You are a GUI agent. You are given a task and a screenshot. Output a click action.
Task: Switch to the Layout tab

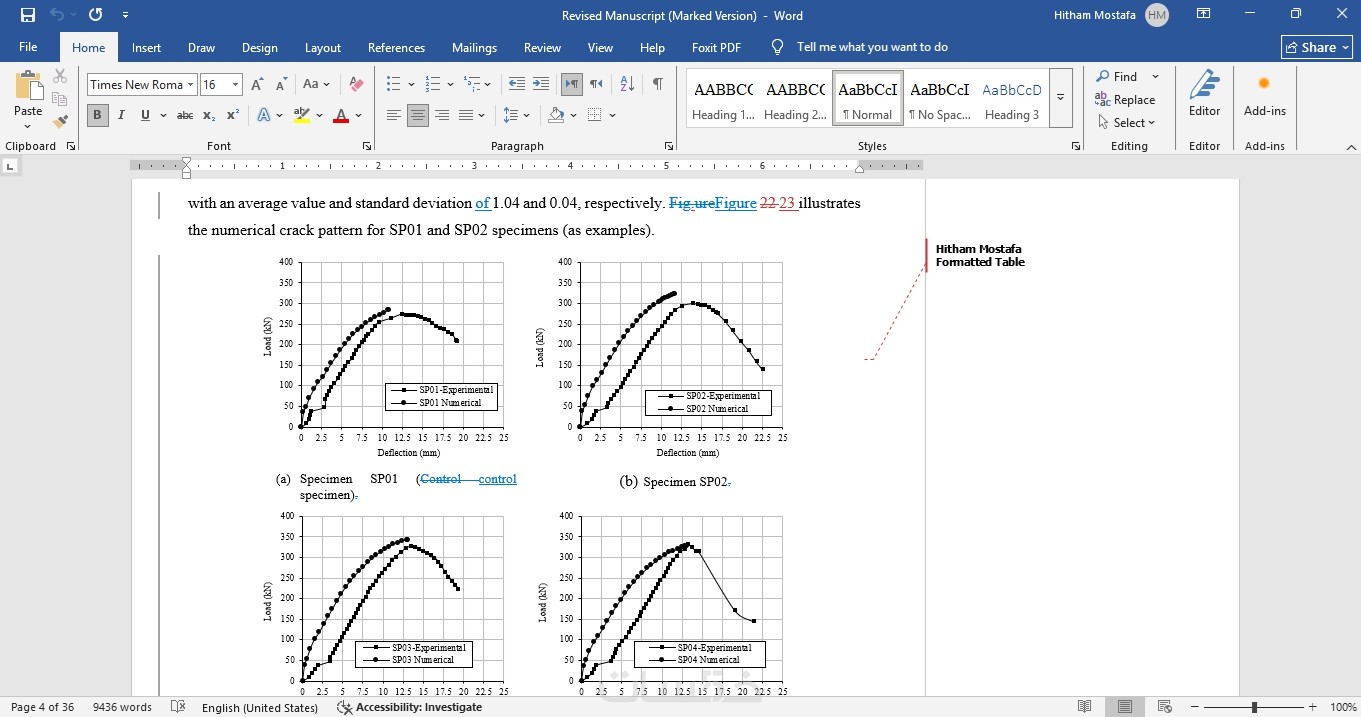tap(323, 47)
